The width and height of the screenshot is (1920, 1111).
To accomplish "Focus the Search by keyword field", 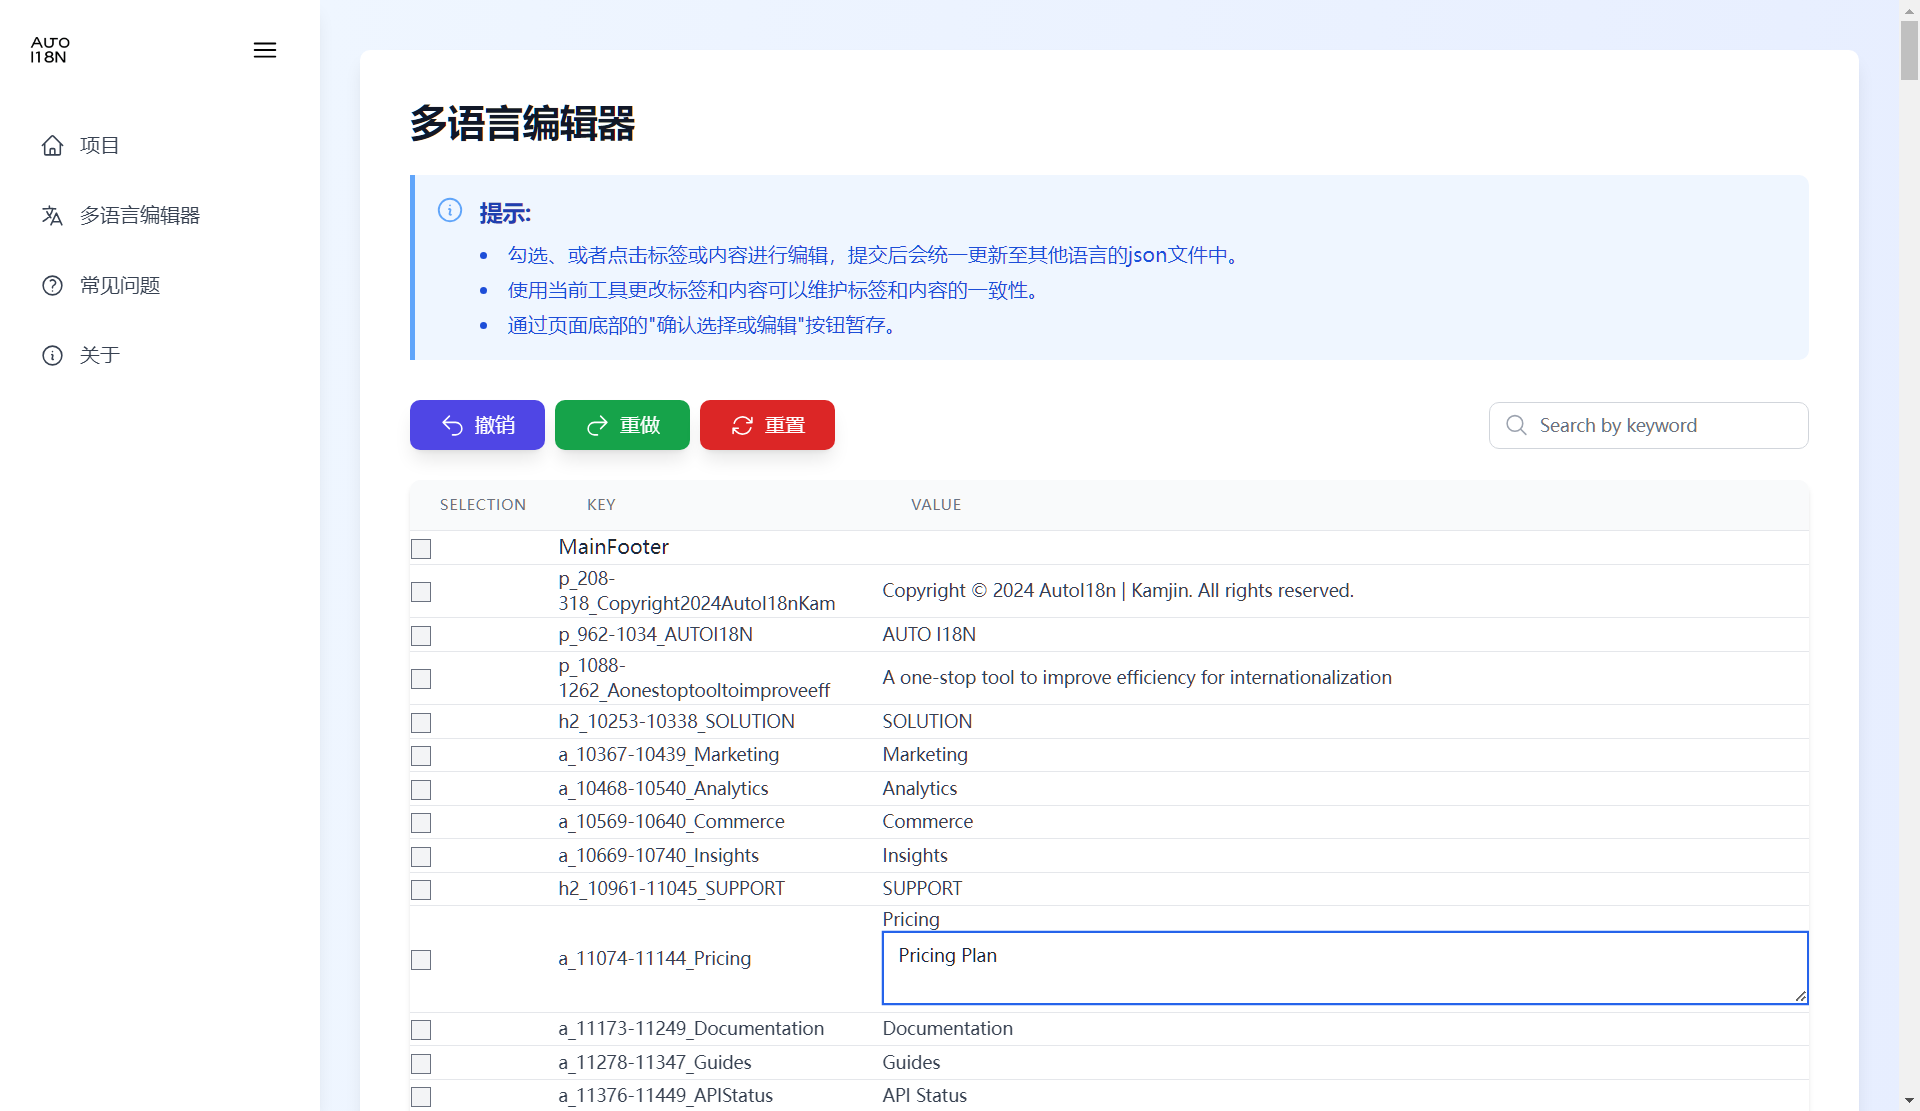I will pyautogui.click(x=1648, y=425).
